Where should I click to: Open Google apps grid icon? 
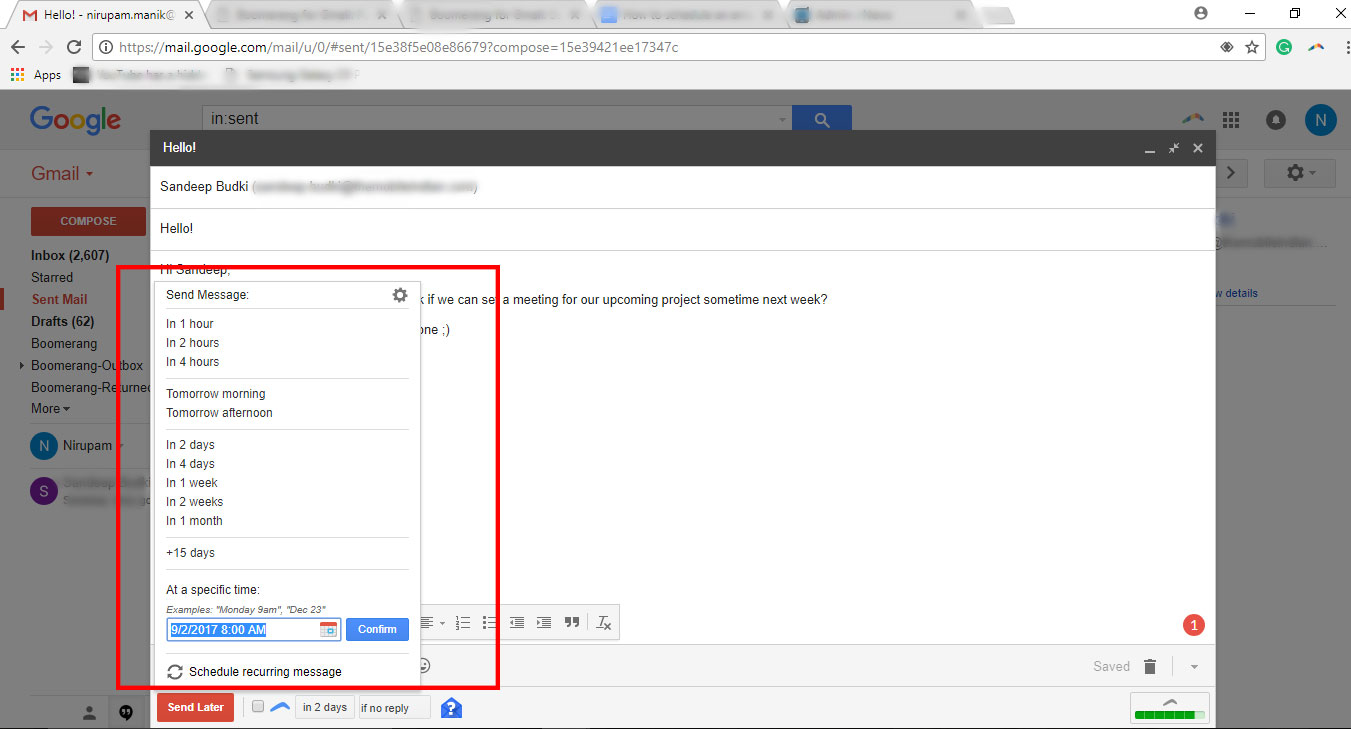pos(1231,120)
